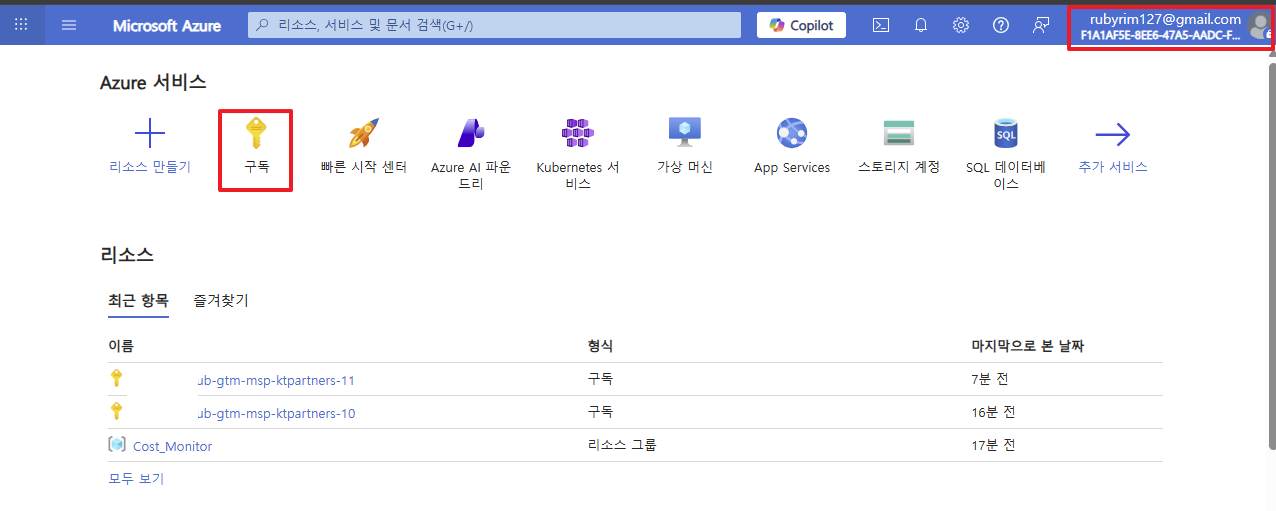The image size is (1276, 511).
Task: Click Azure 서비스 heading
Action: tap(153, 83)
